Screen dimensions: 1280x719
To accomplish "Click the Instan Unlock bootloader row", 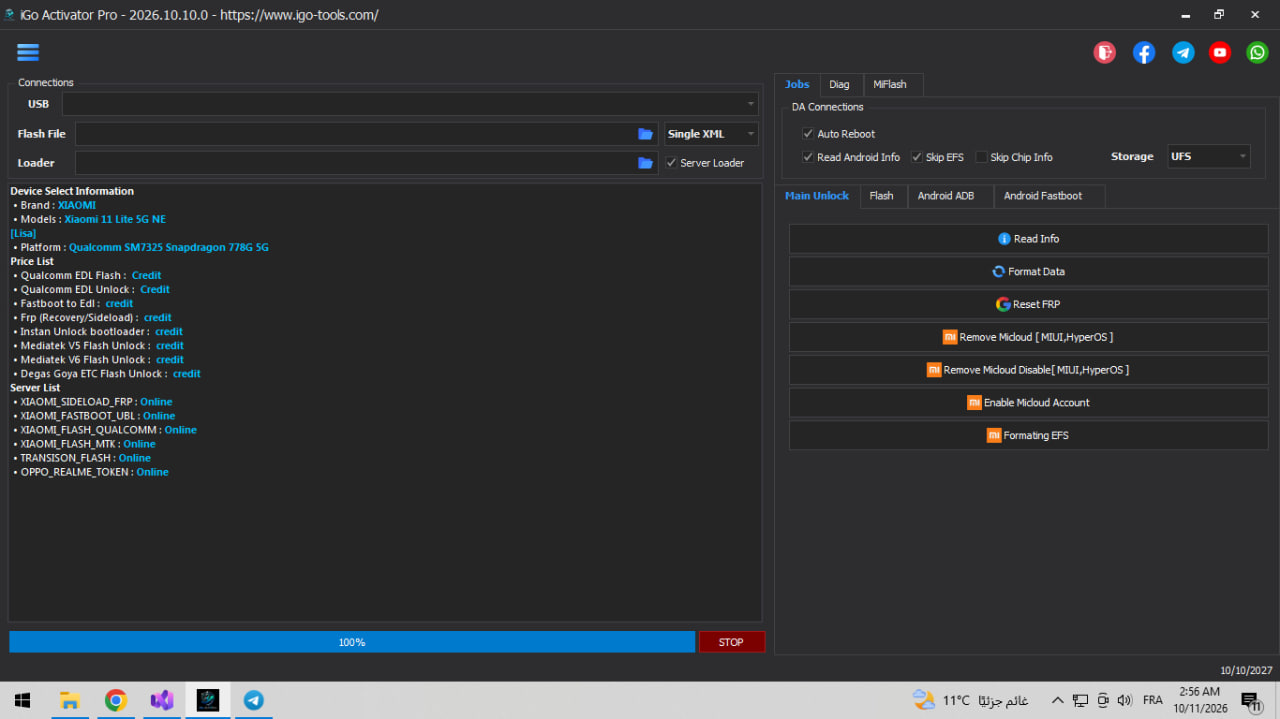I will pyautogui.click(x=98, y=331).
